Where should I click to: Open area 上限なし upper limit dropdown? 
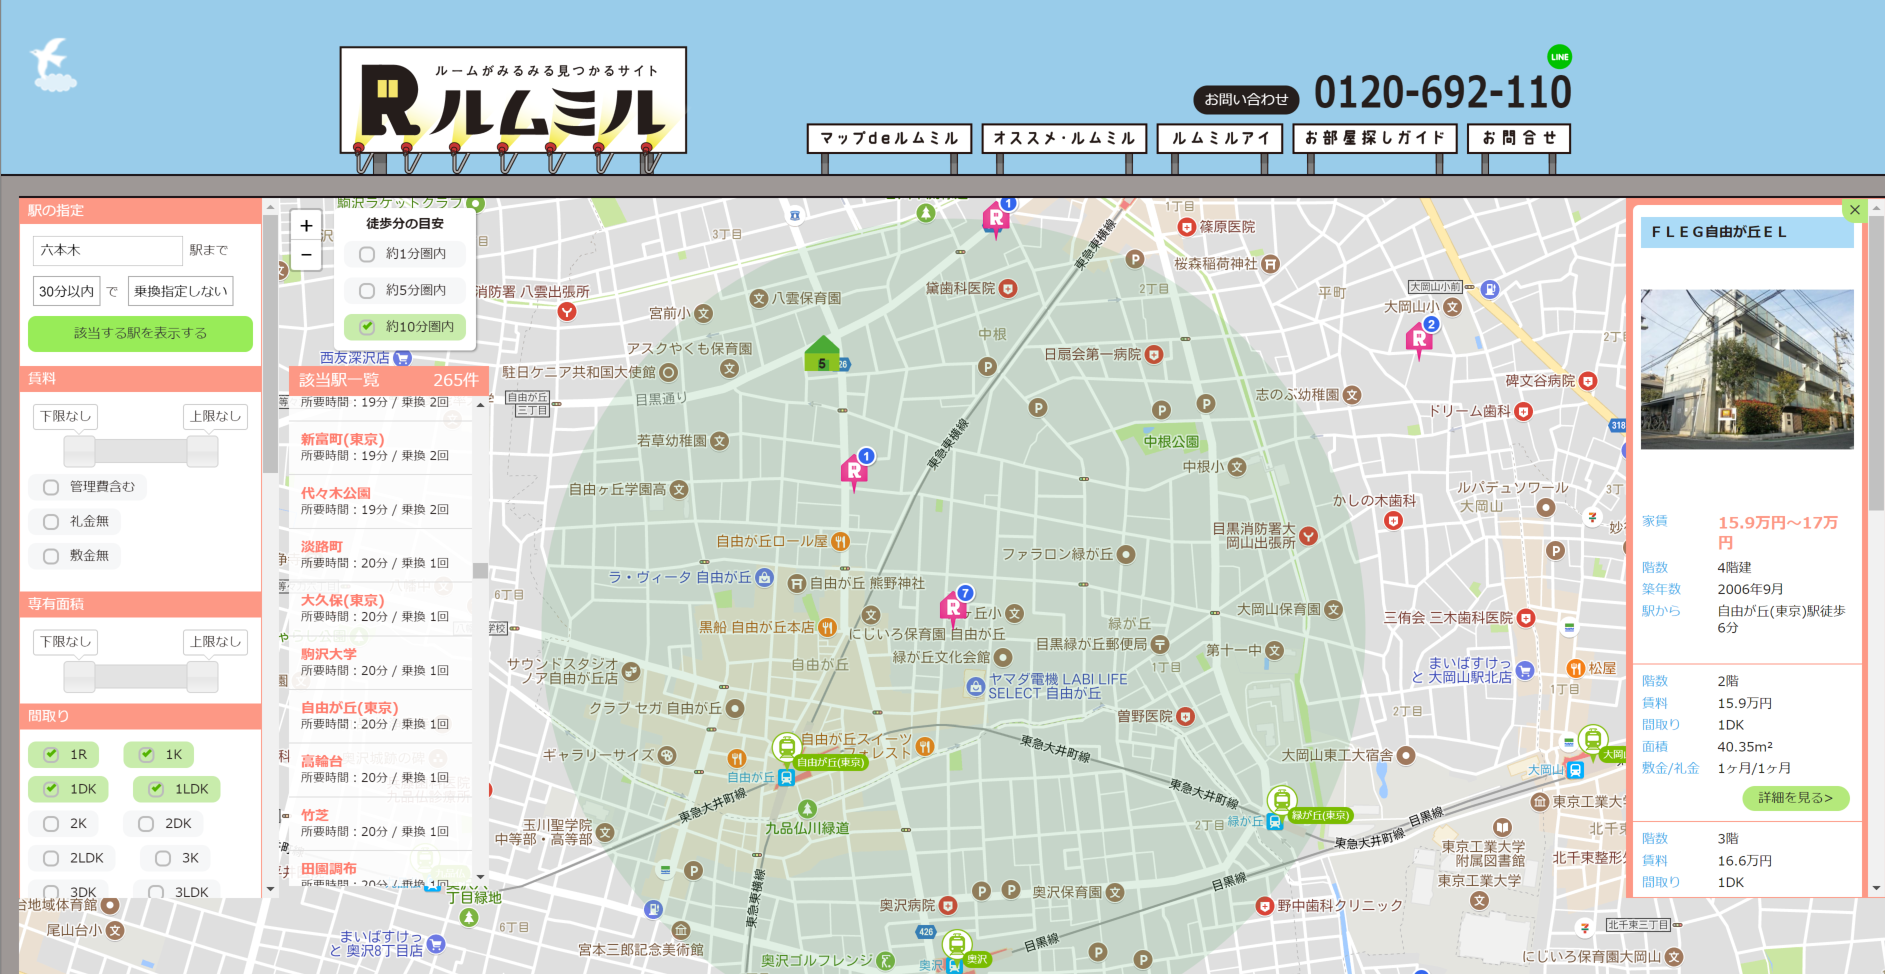coord(216,642)
